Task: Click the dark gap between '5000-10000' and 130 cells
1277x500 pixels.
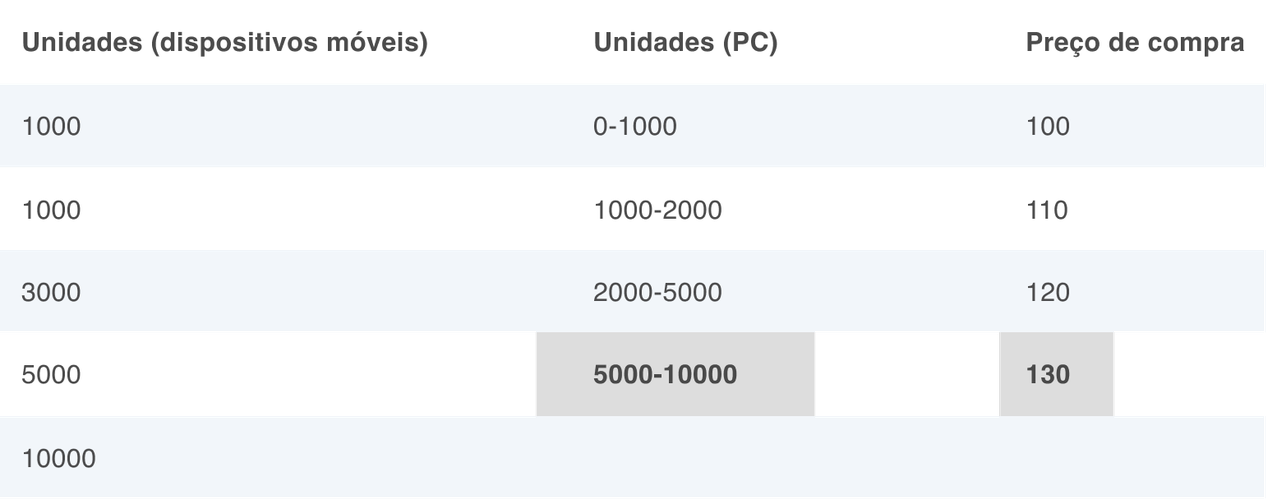Action: coord(906,375)
